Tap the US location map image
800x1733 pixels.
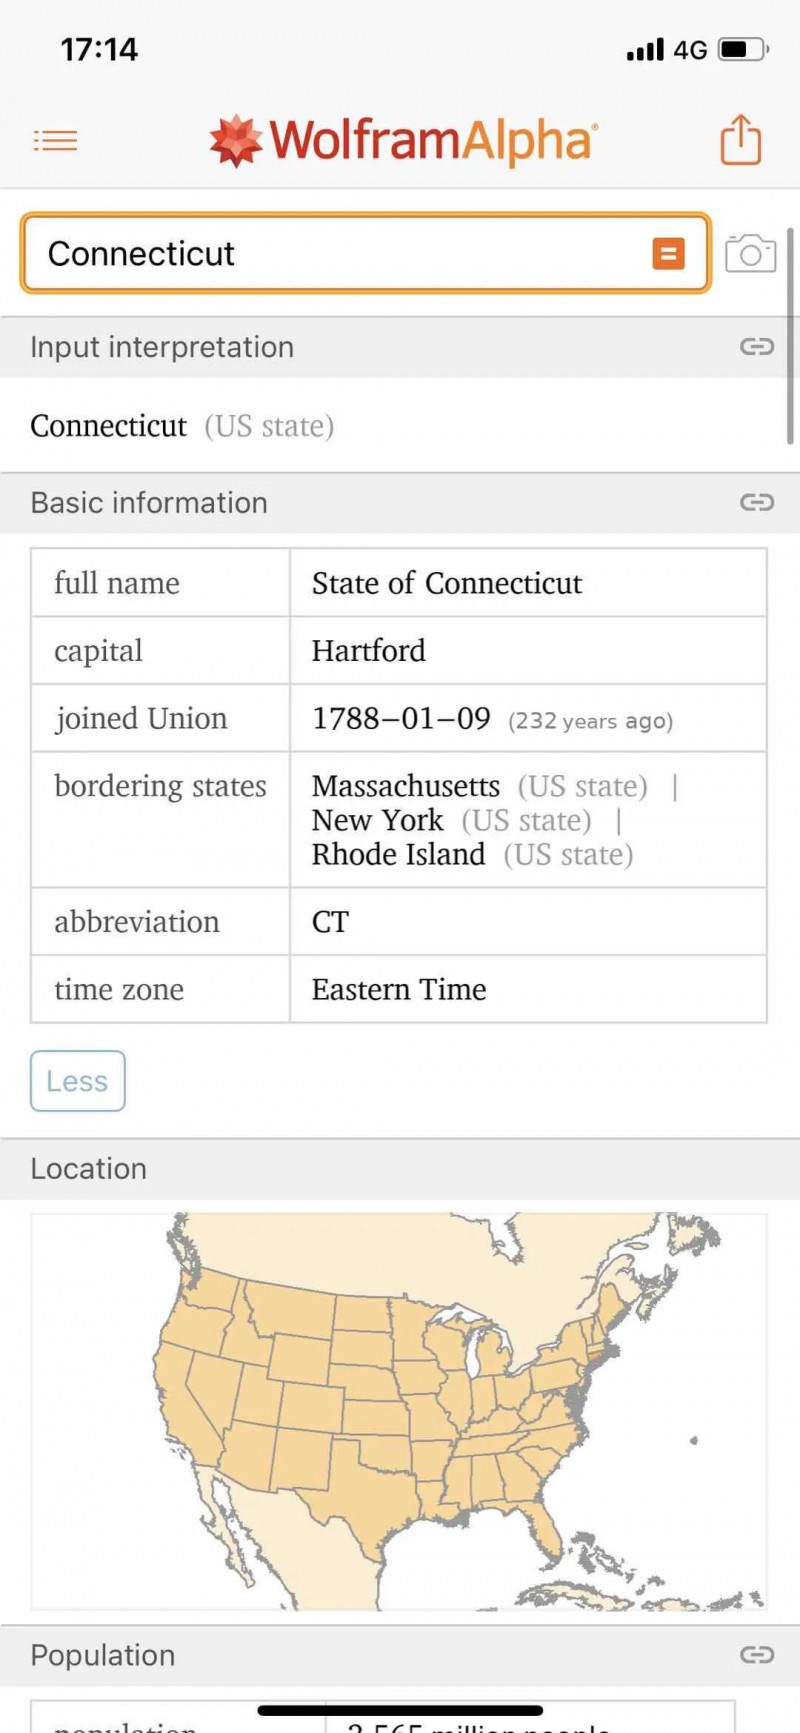click(399, 1411)
